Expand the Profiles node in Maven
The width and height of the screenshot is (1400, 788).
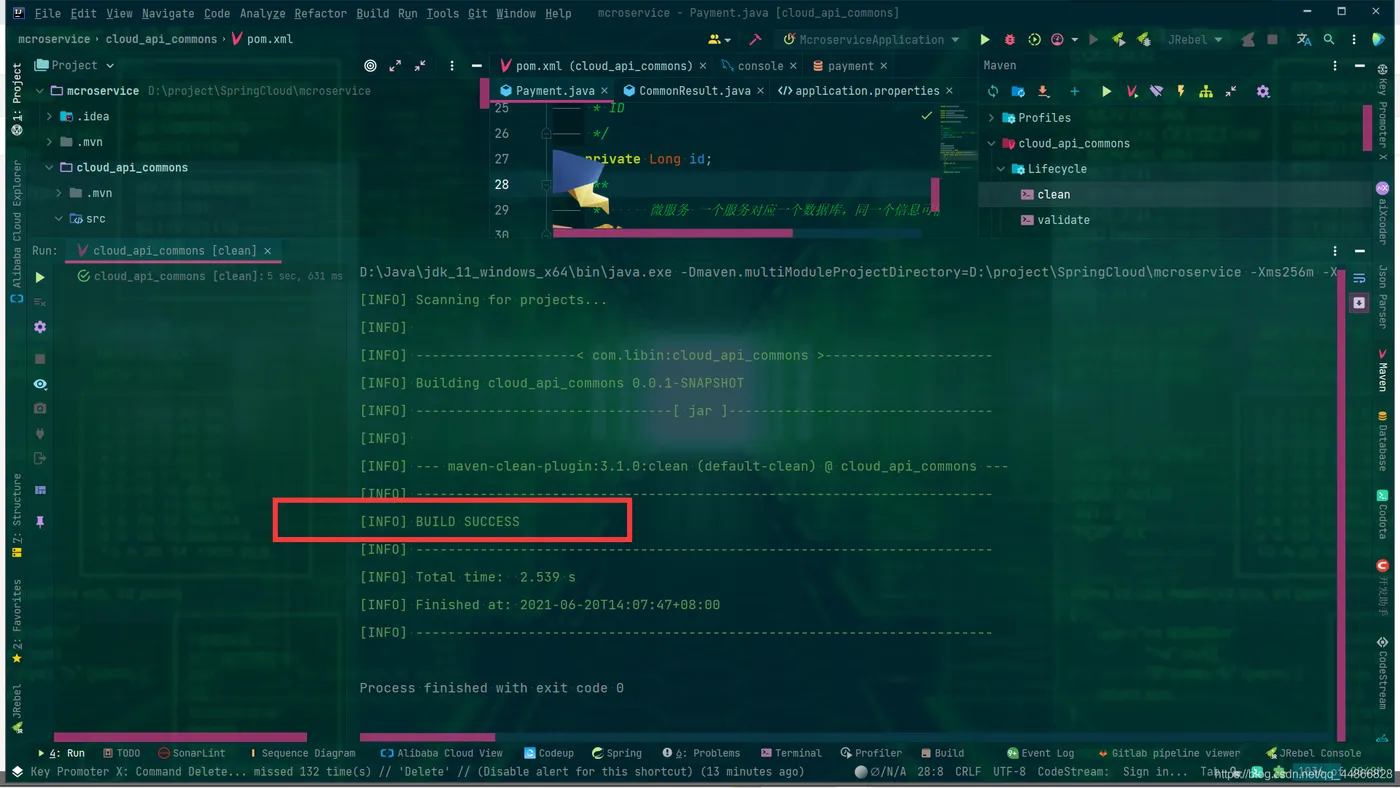click(992, 118)
